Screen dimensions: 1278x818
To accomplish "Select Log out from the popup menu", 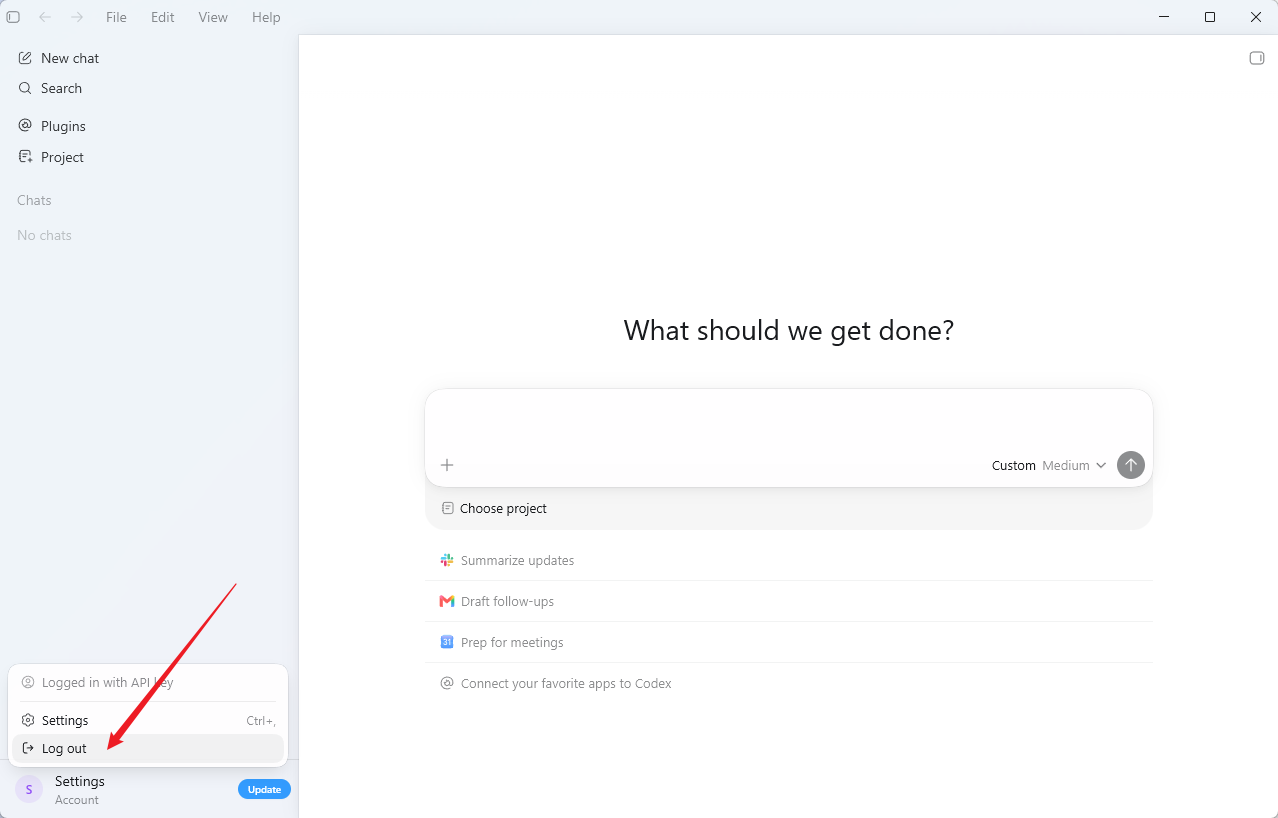I will click(148, 748).
